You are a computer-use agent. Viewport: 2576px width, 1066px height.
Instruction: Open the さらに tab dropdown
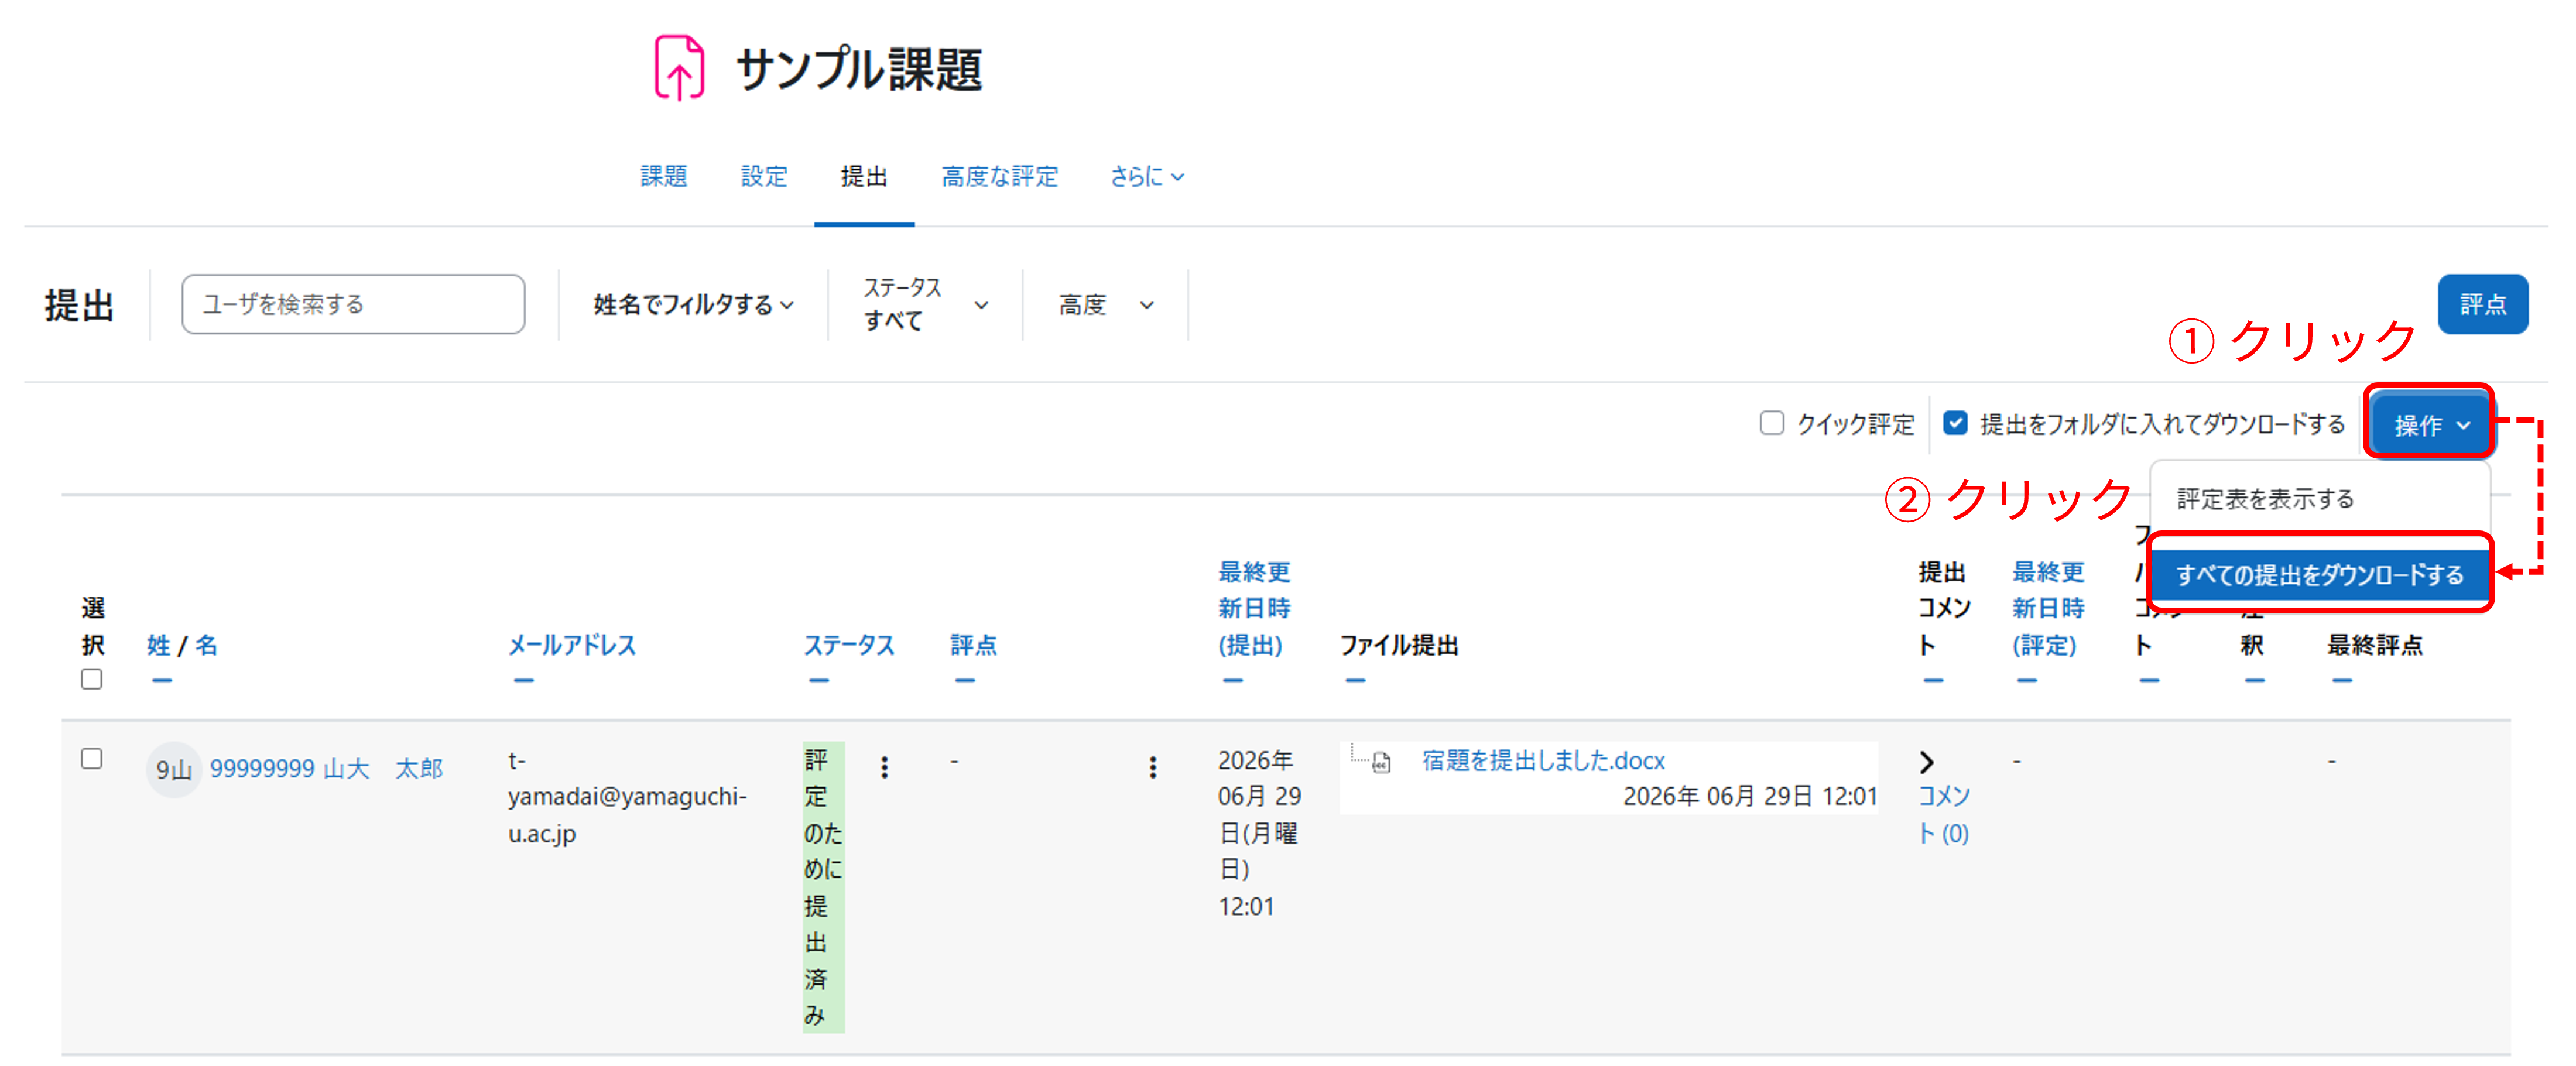click(1147, 177)
